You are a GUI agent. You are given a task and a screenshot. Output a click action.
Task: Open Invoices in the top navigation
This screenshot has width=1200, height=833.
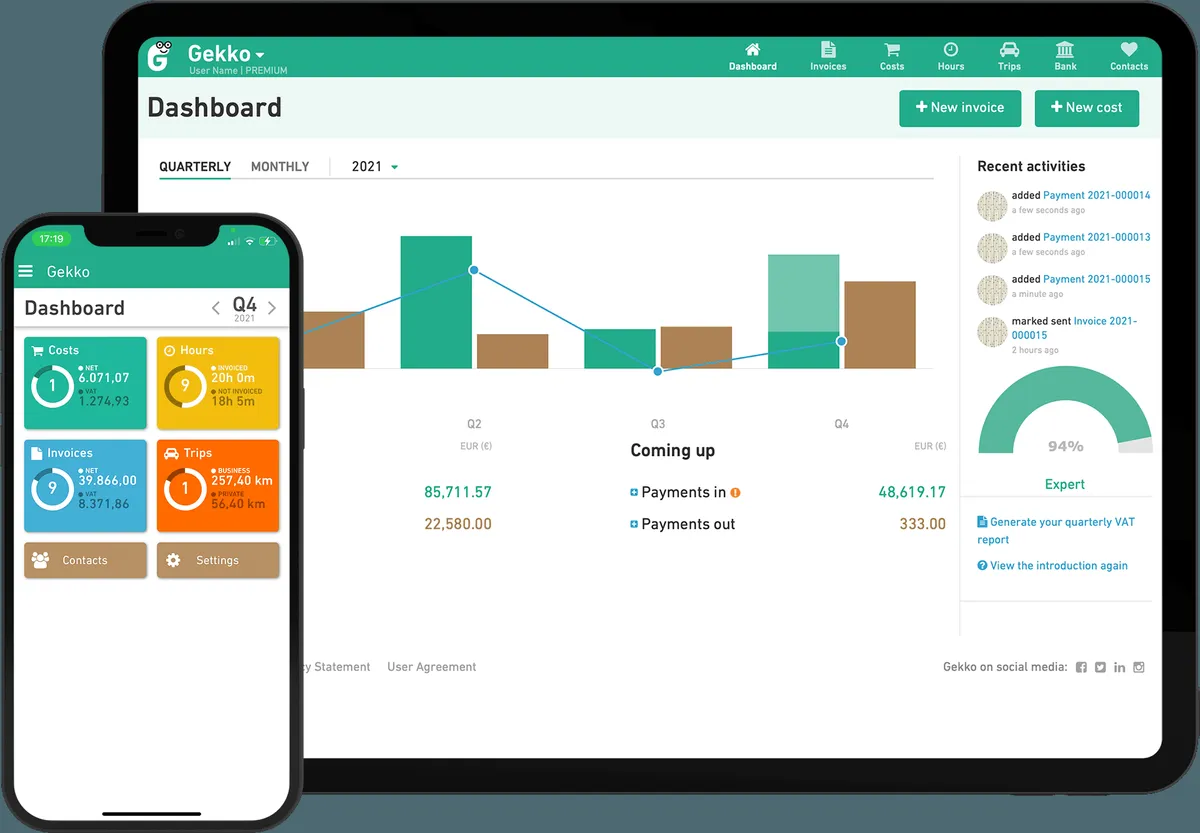828,56
